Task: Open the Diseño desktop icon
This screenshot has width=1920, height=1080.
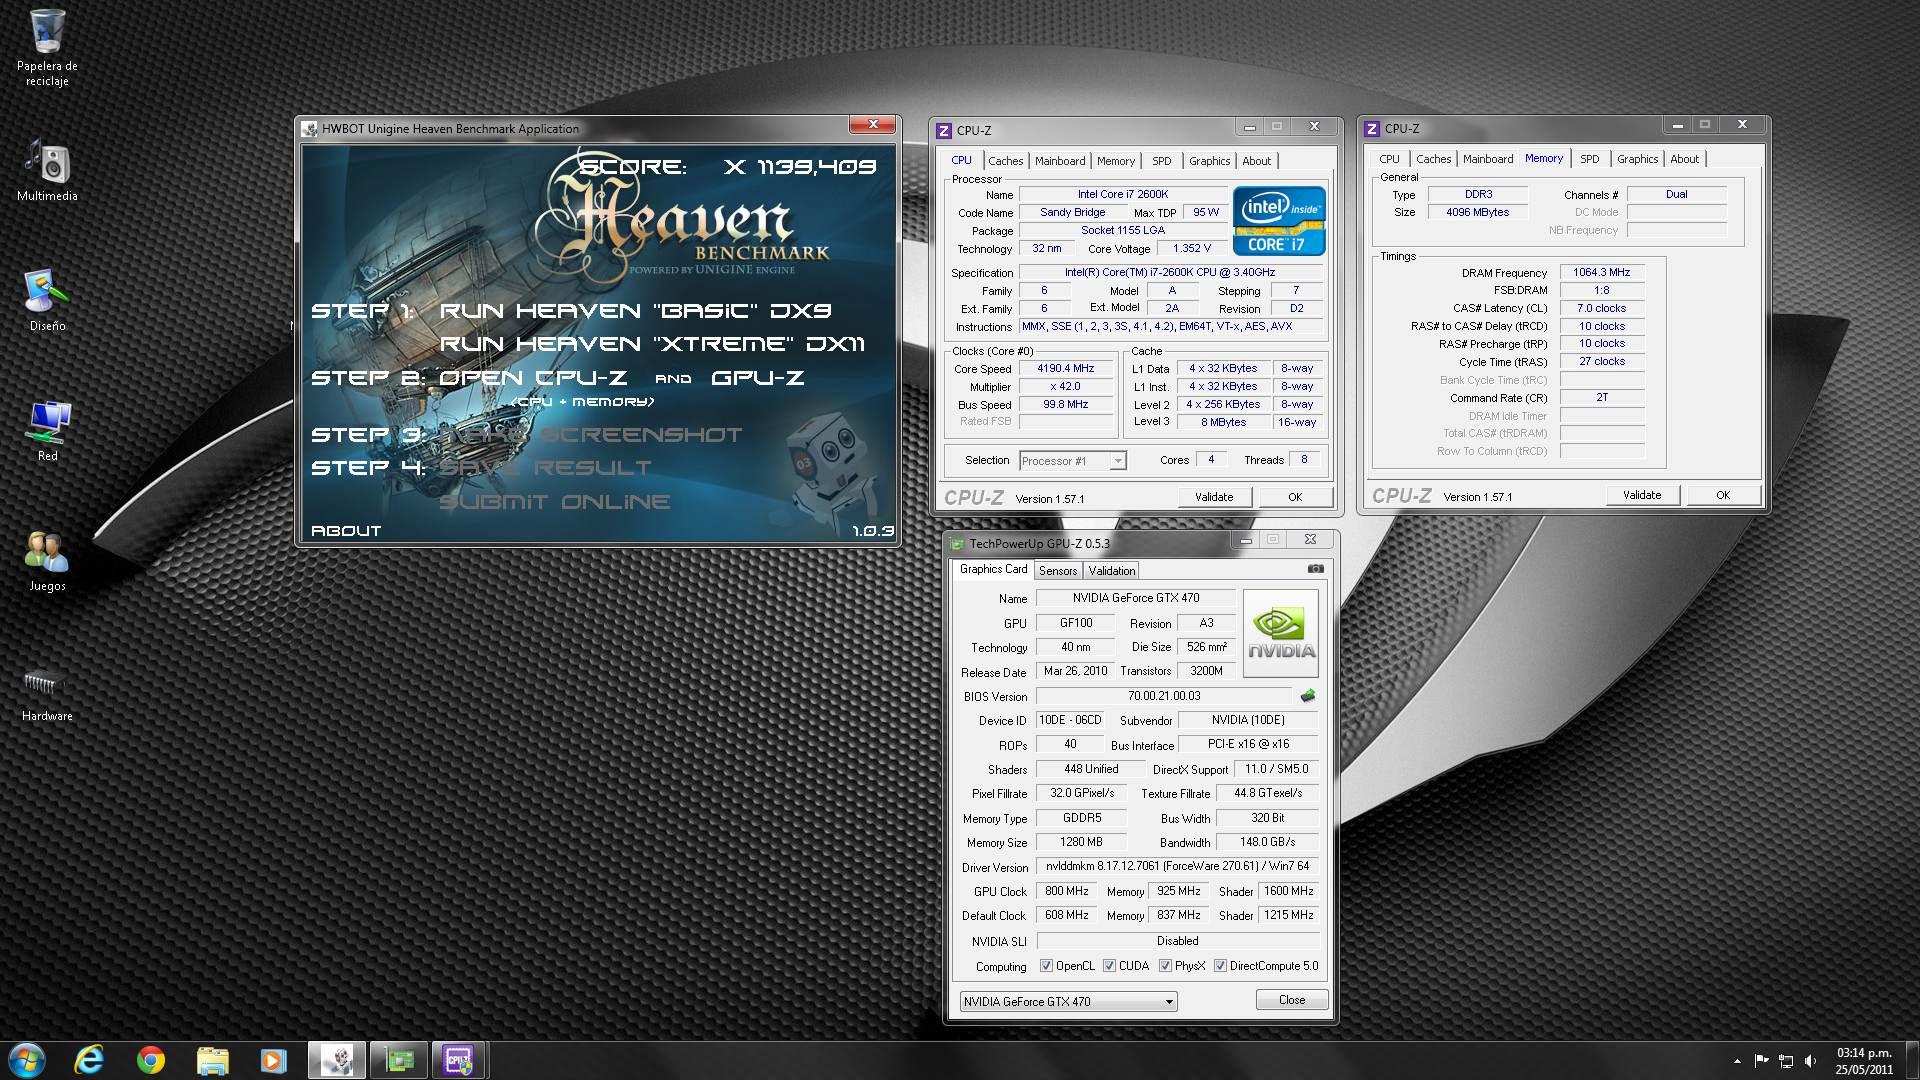Action: (47, 301)
